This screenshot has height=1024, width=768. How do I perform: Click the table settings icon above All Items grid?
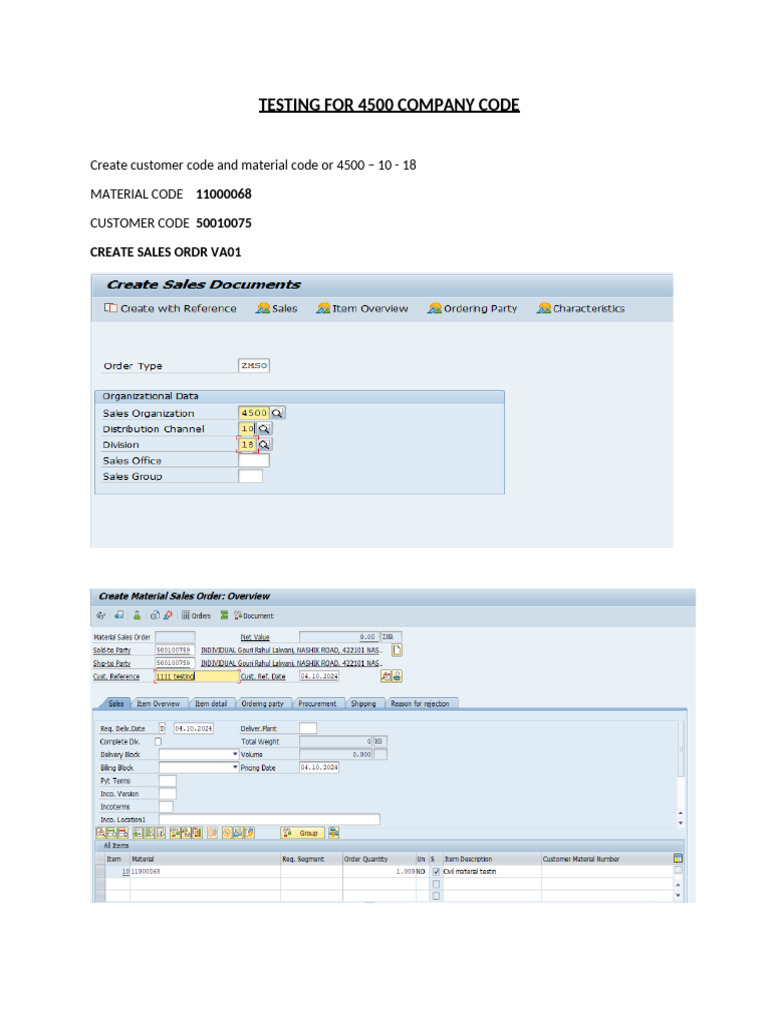[x=678, y=858]
